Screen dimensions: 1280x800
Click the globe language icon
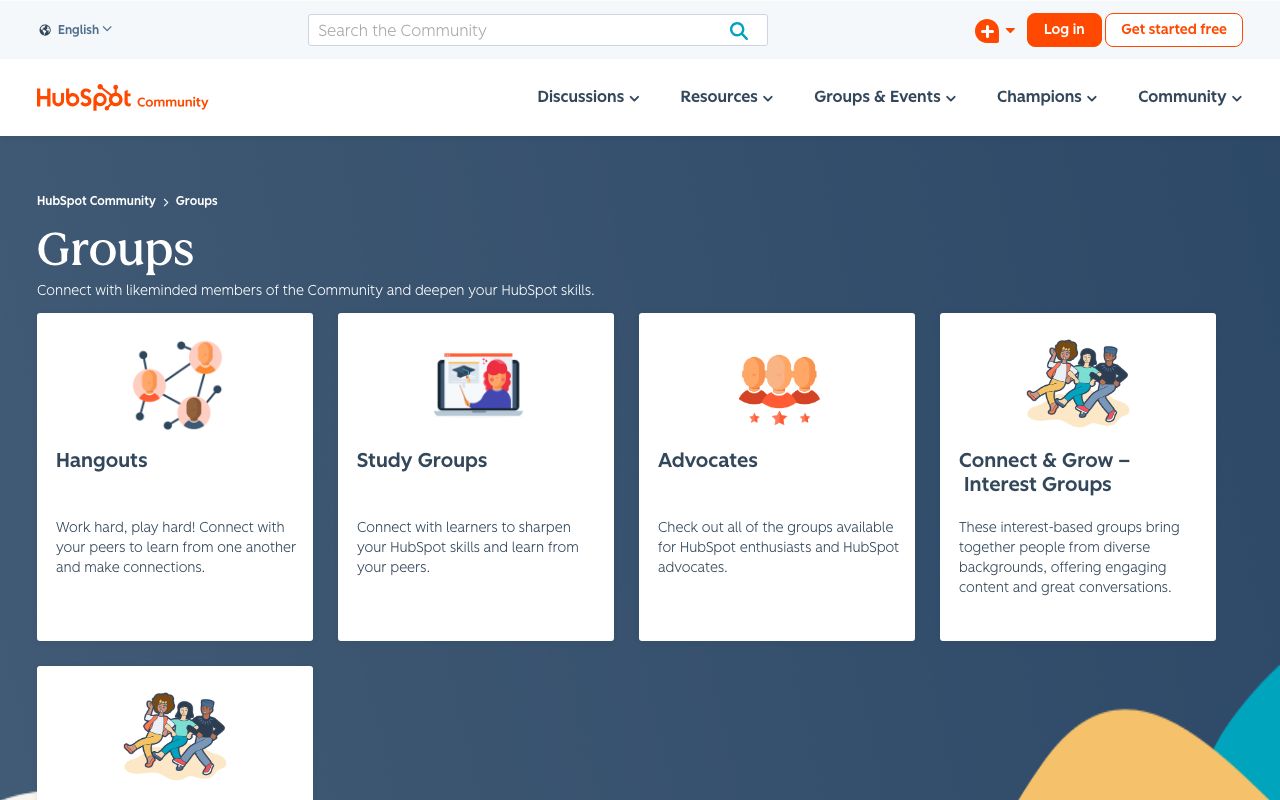[45, 30]
